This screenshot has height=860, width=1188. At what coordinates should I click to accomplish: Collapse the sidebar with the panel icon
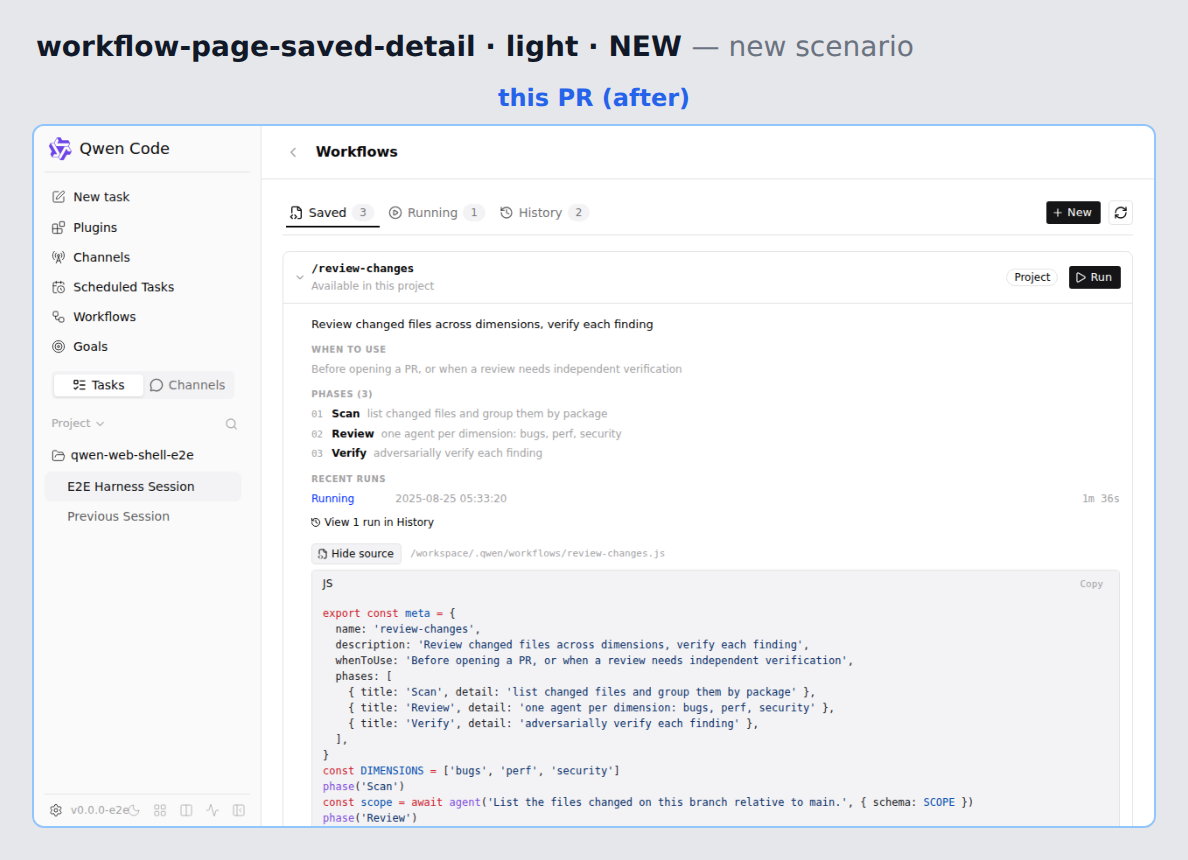(239, 810)
